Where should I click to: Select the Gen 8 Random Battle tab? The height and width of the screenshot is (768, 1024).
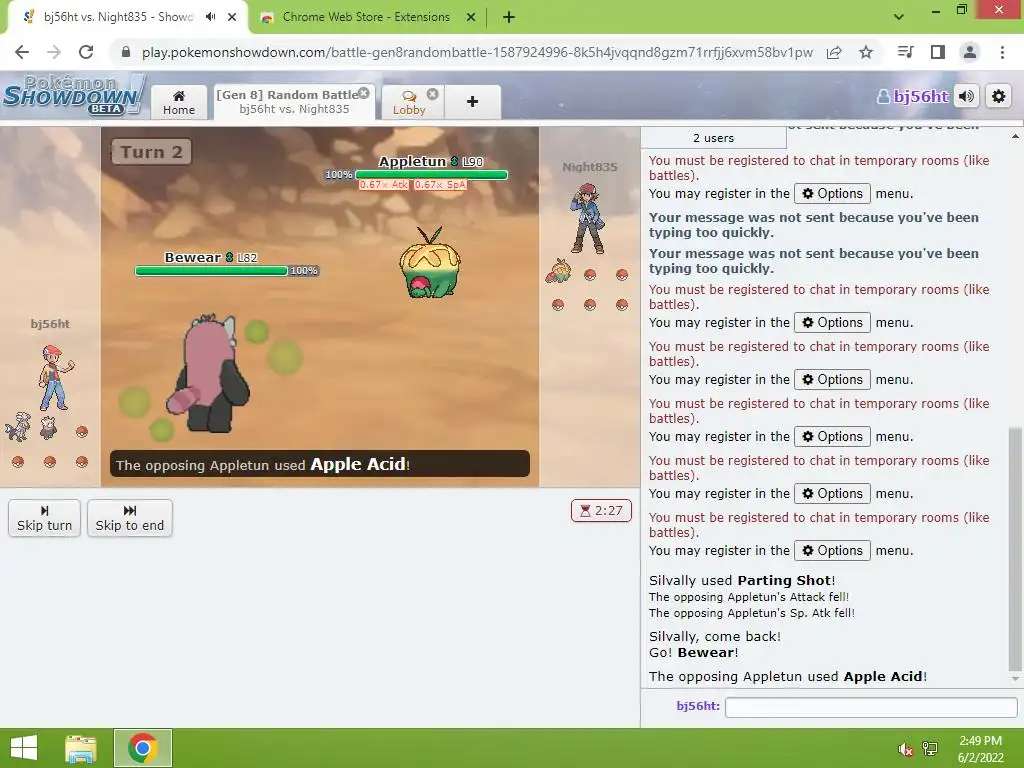click(294, 102)
